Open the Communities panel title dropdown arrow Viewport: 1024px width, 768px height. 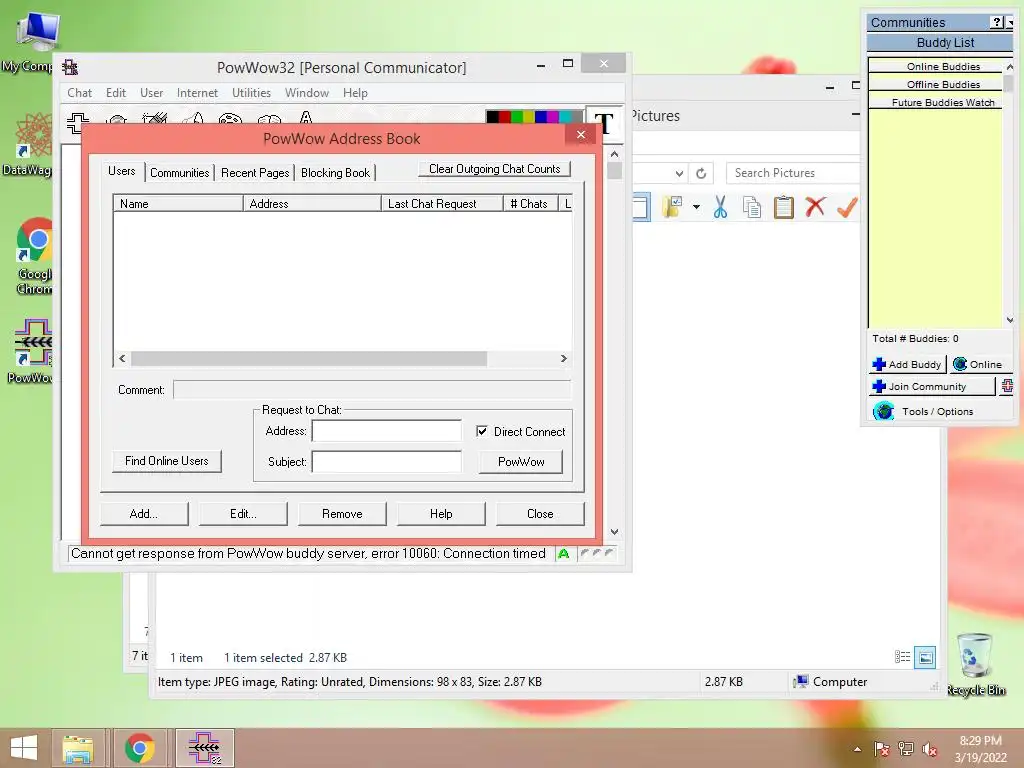click(1010, 22)
